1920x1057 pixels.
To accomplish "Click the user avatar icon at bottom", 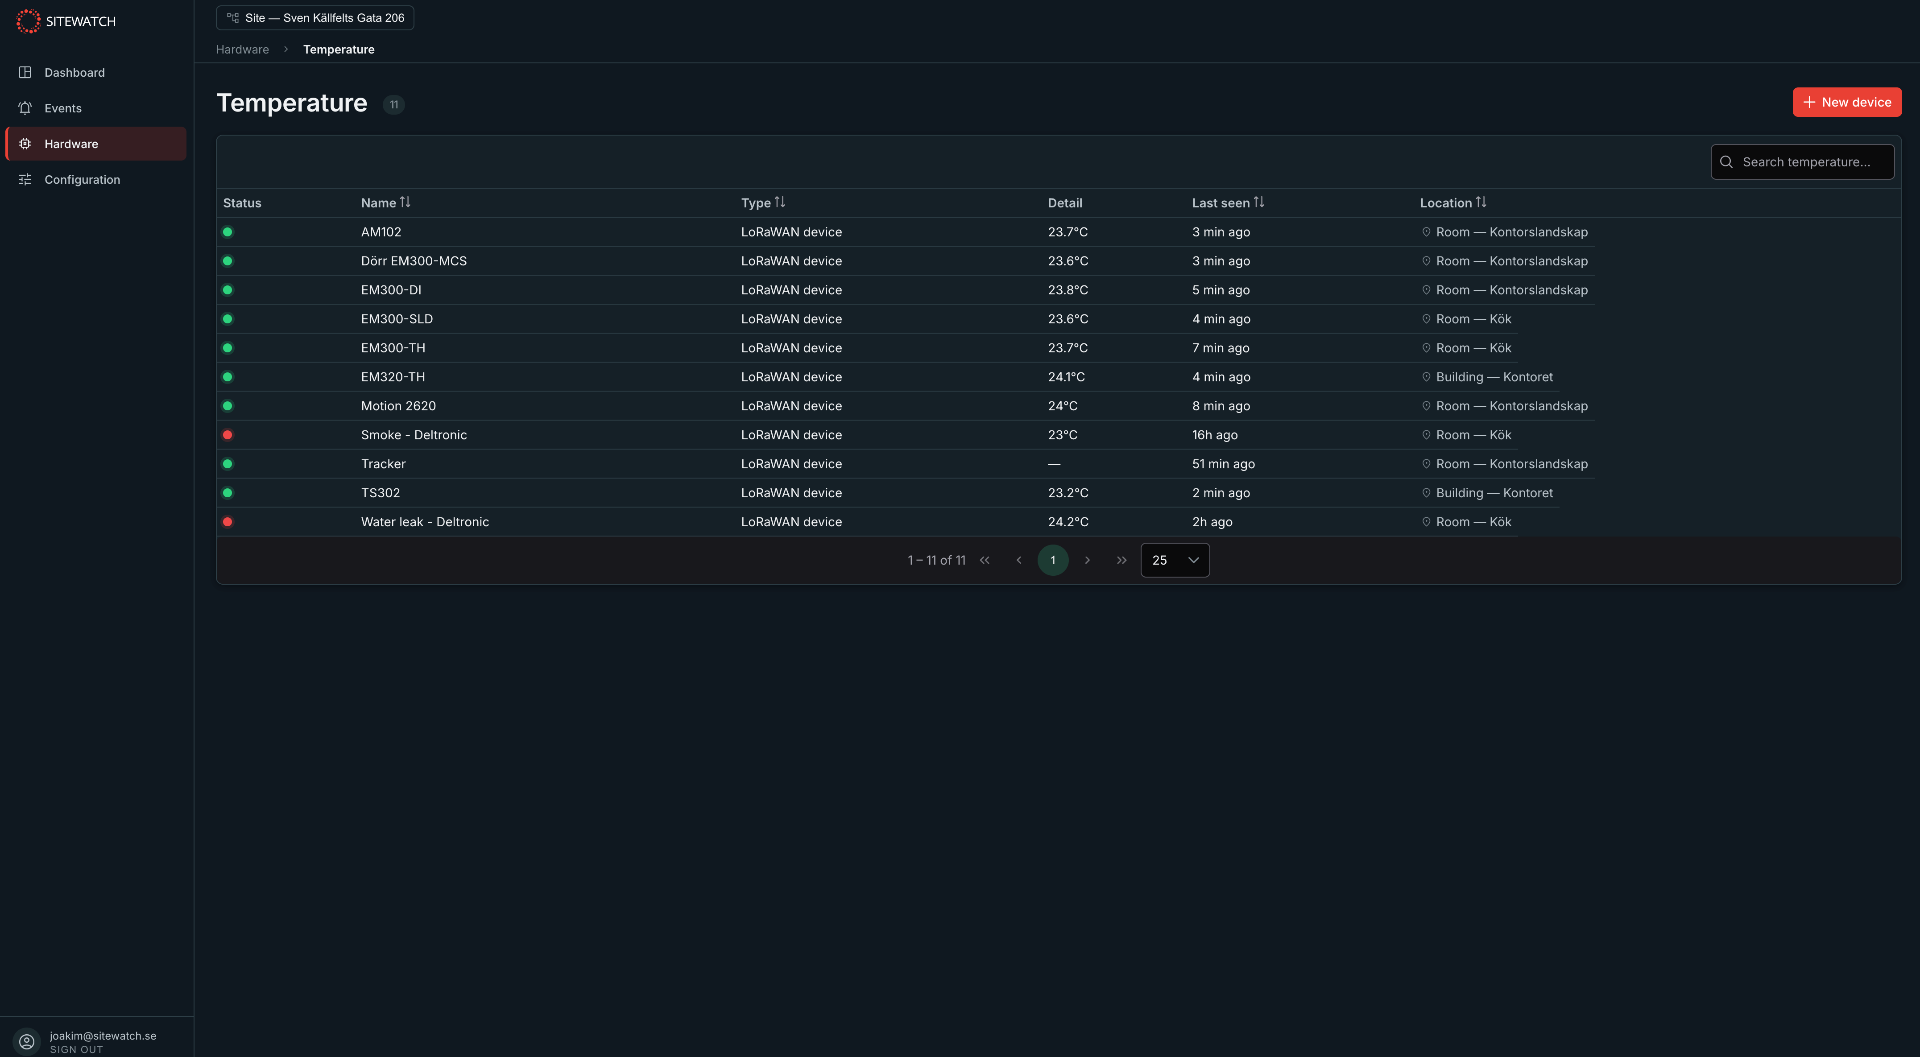I will point(27,1041).
